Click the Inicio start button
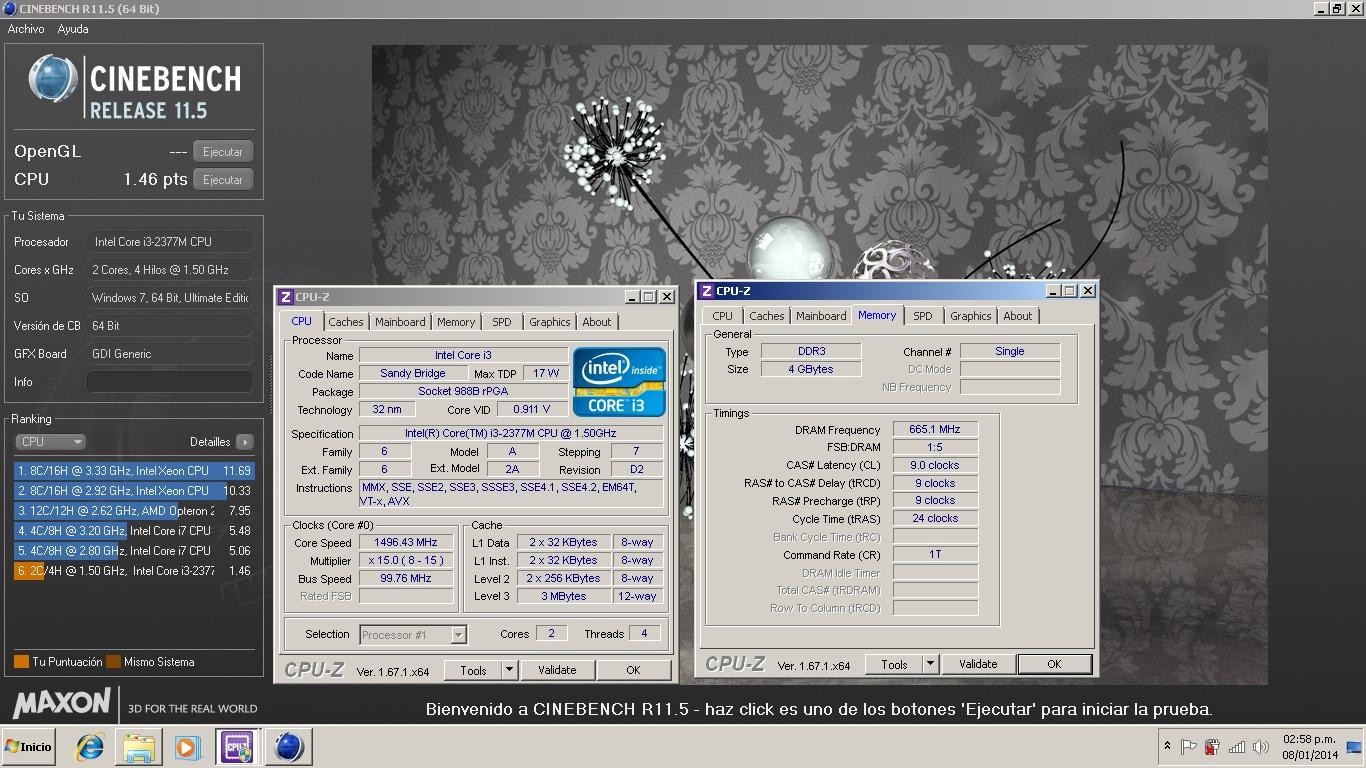This screenshot has height=768, width=1366. 28,747
